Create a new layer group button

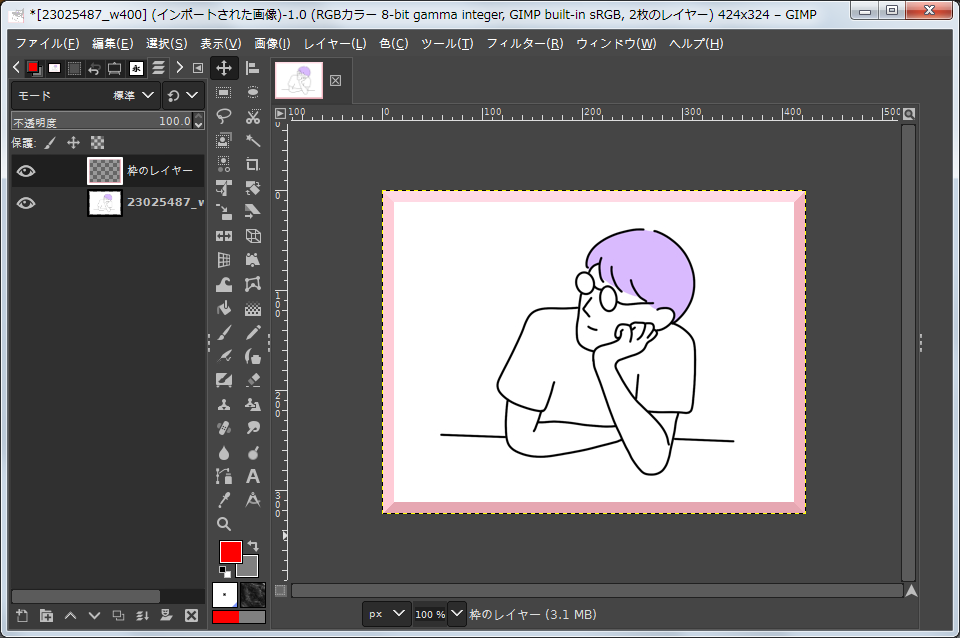point(47,615)
